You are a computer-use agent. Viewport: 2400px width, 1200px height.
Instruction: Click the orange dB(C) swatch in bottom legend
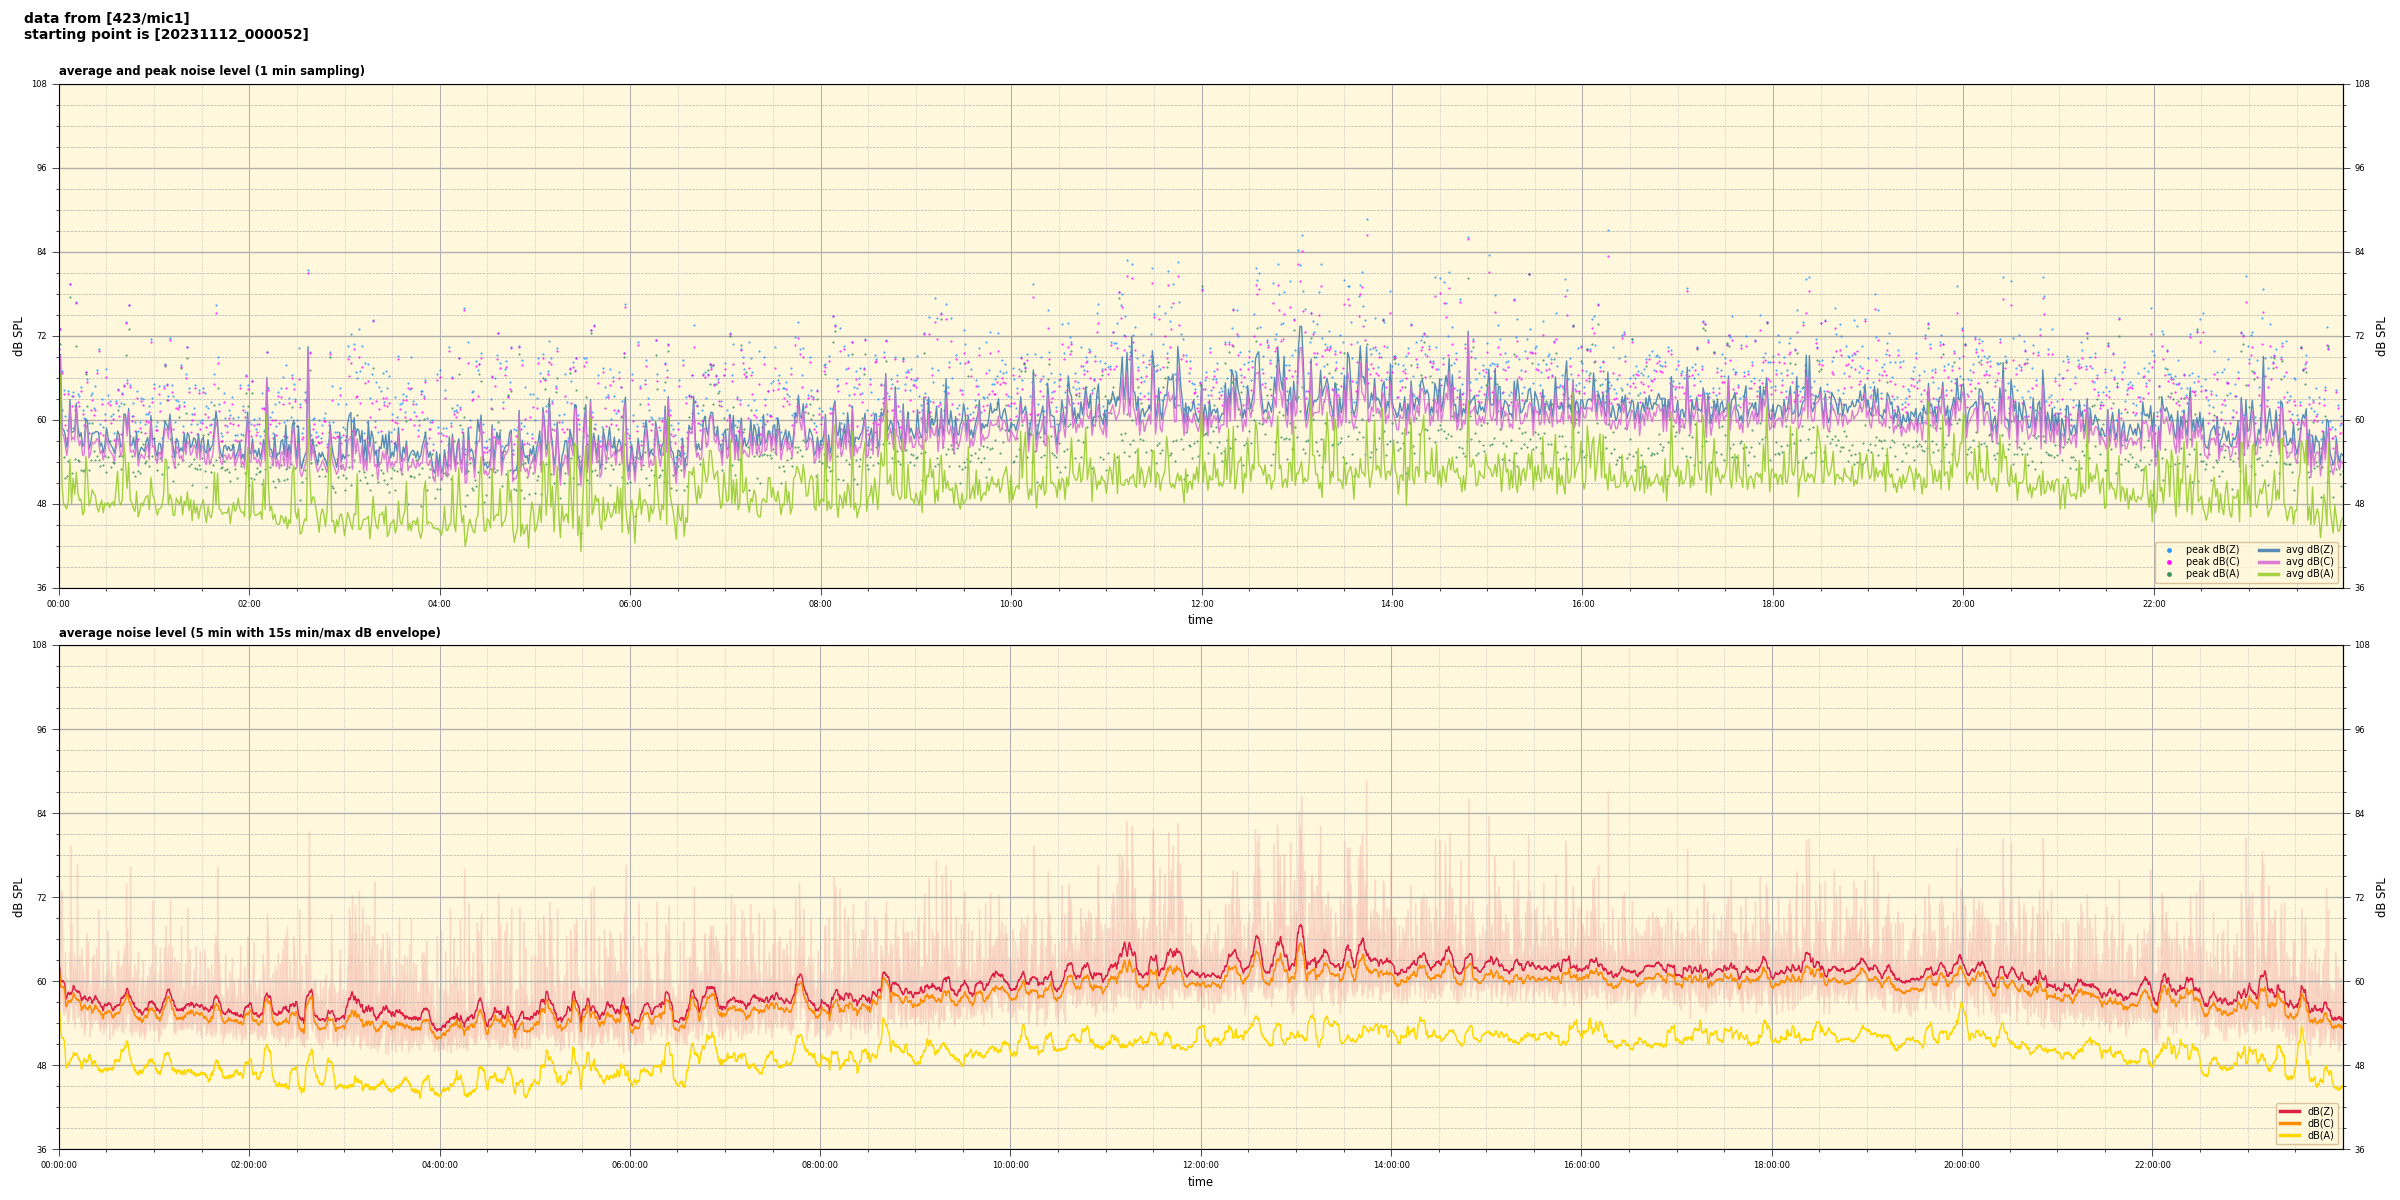point(2290,1123)
